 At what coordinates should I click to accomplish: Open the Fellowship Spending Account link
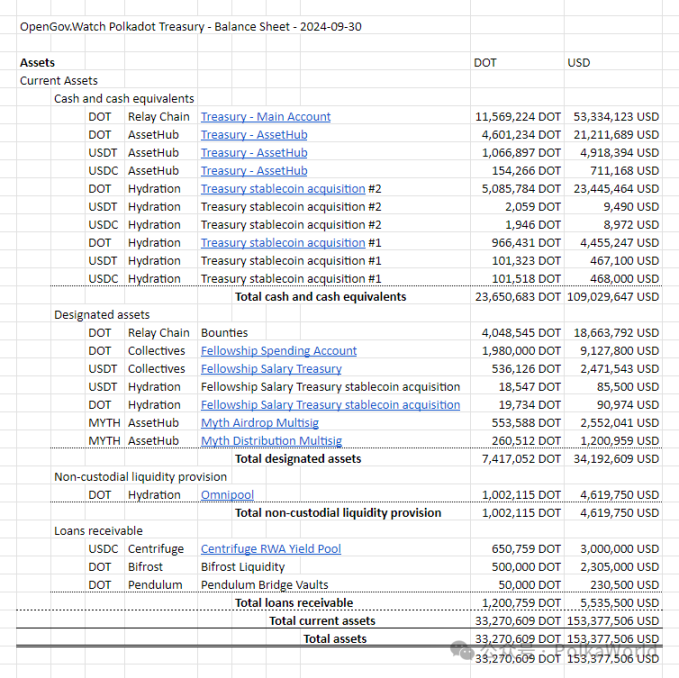point(278,351)
